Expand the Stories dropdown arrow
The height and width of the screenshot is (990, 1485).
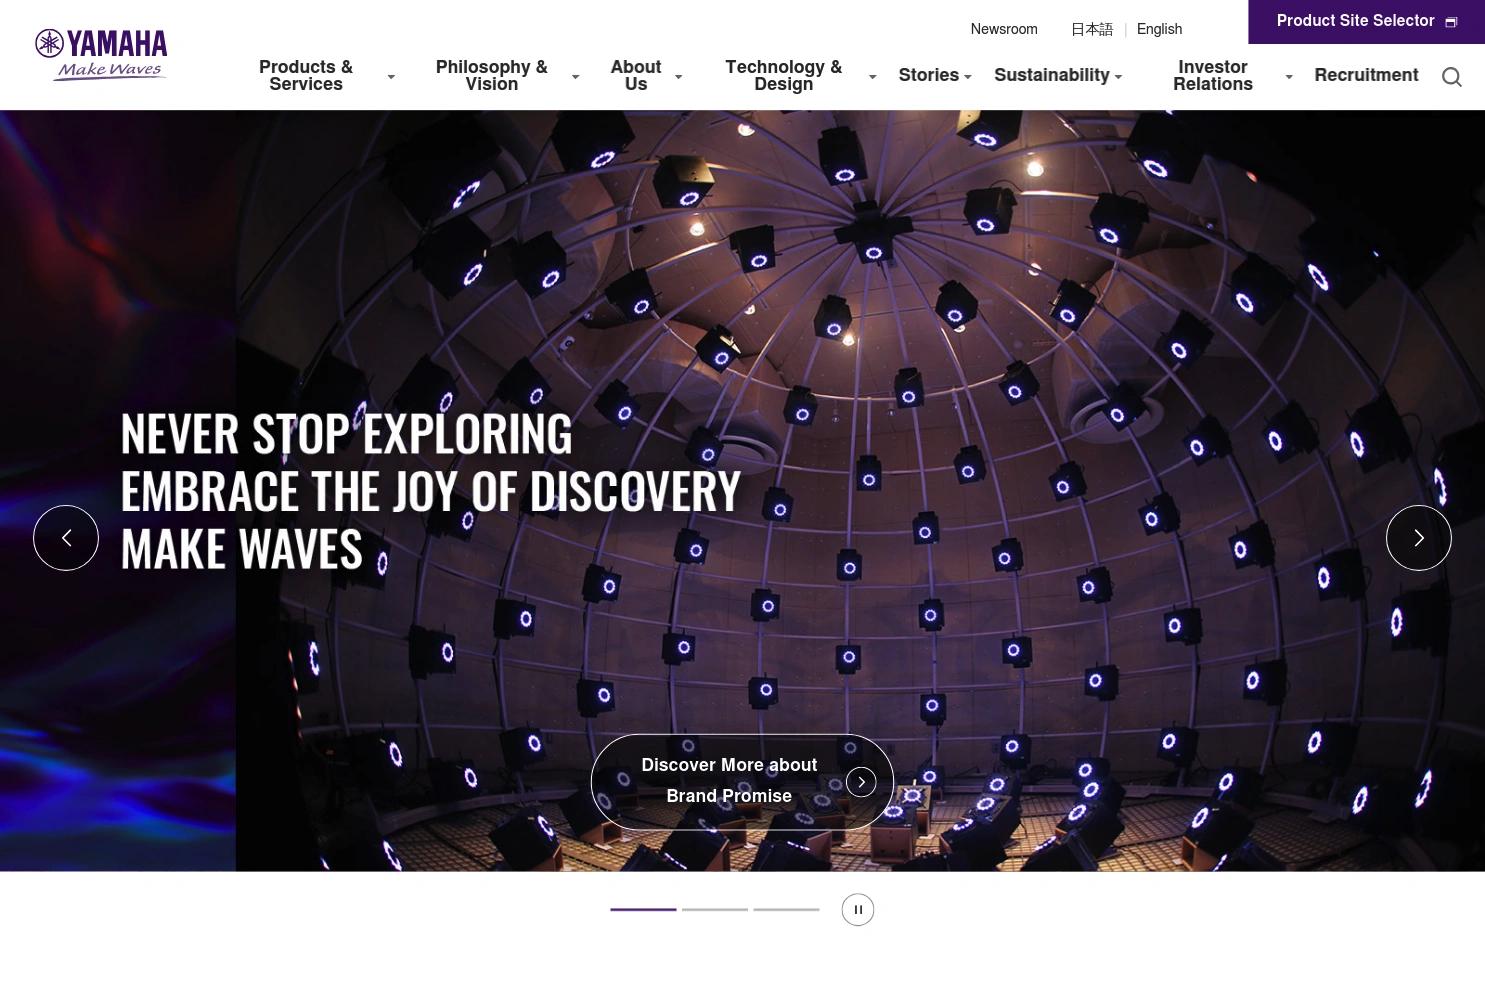click(967, 77)
